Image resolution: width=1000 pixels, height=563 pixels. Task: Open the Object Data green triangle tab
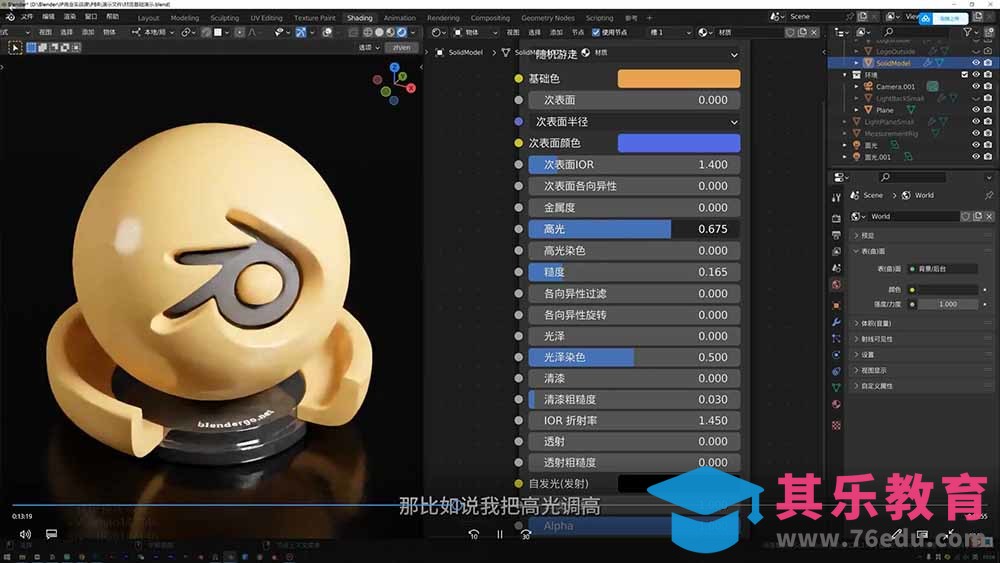pos(836,388)
